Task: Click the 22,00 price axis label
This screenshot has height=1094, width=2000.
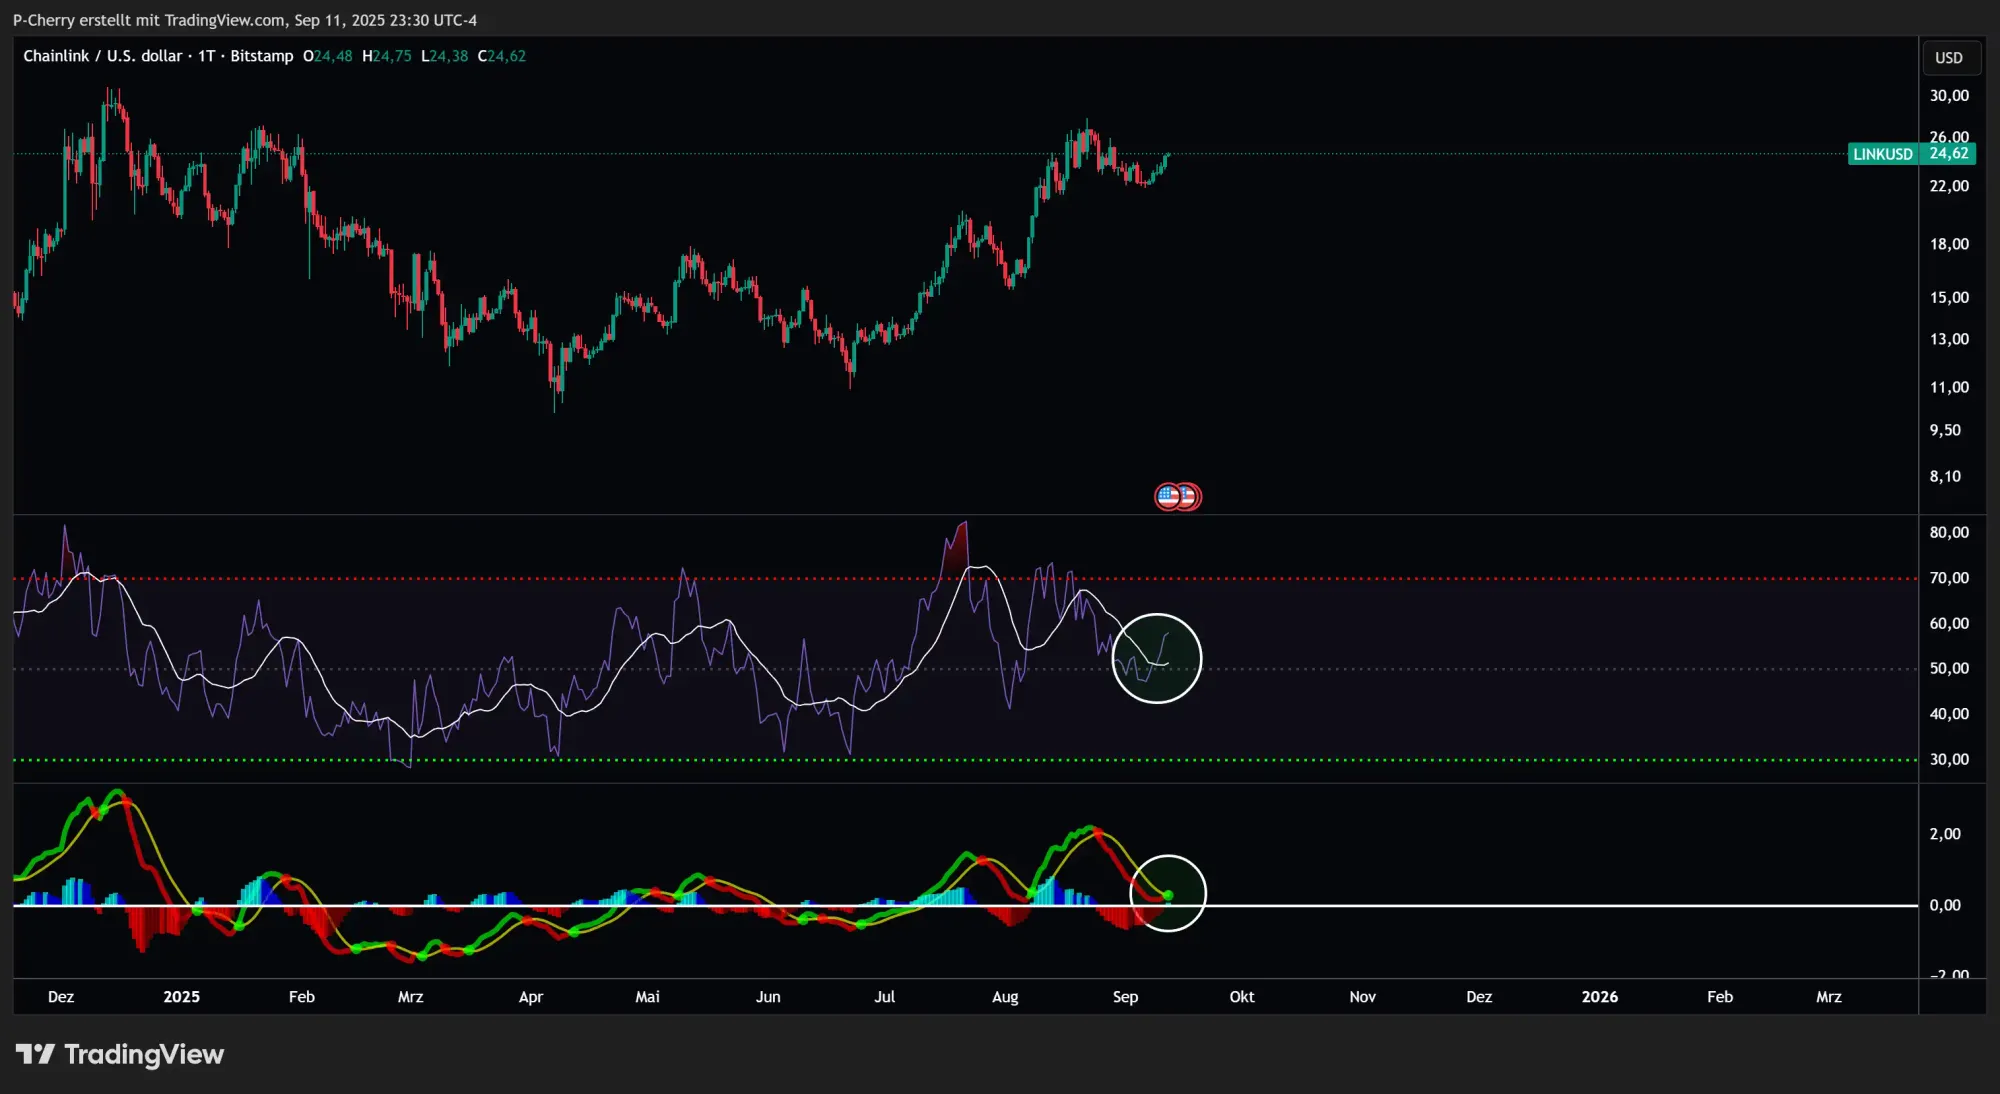Action: click(1949, 186)
